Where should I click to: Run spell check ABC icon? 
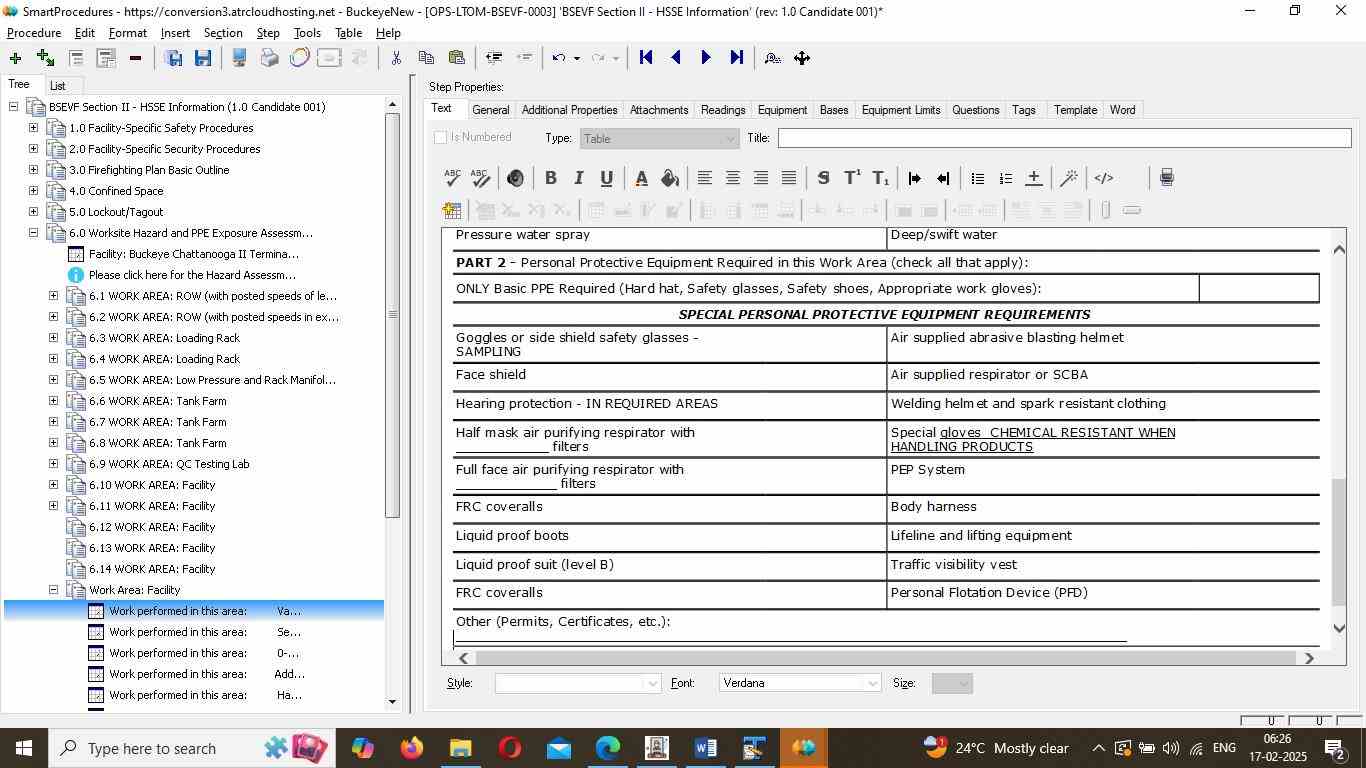[x=452, y=178]
